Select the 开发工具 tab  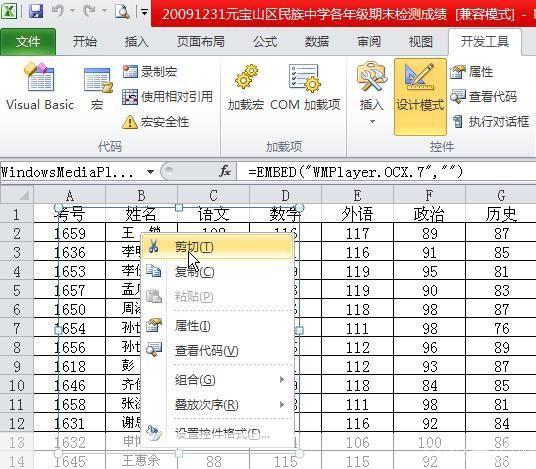click(485, 42)
